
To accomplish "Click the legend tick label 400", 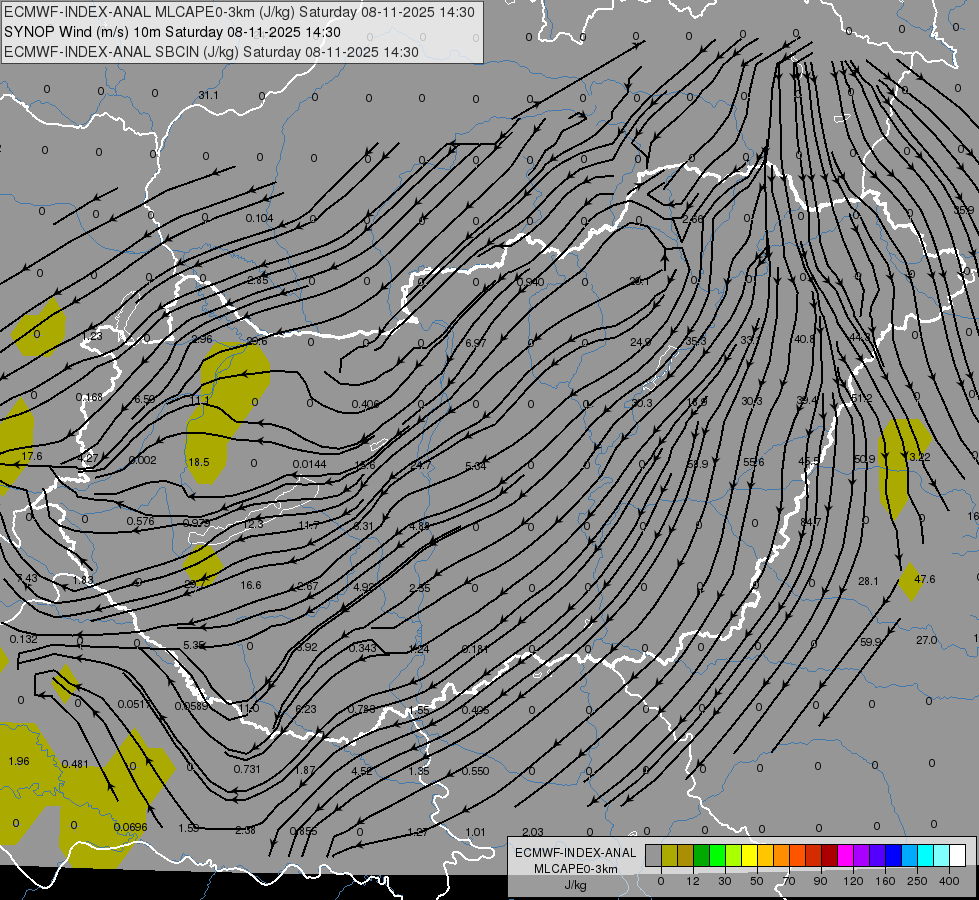I will pyautogui.click(x=949, y=881).
